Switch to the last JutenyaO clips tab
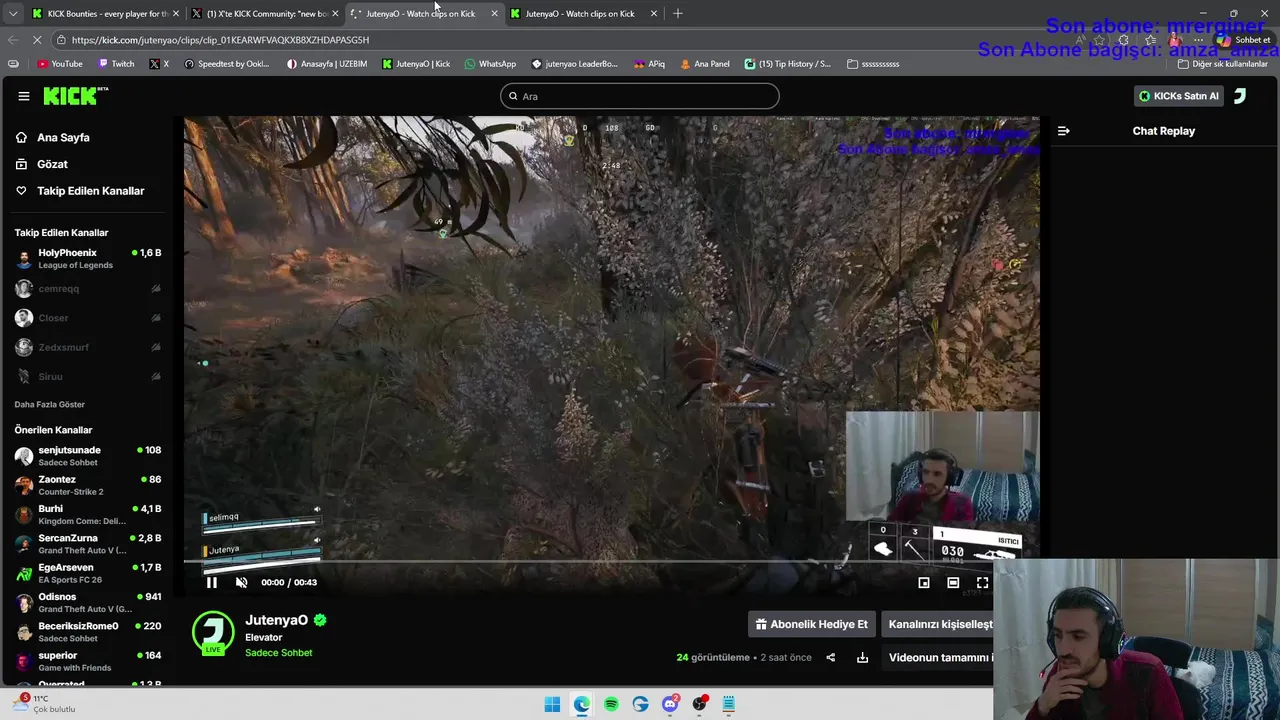Screen dimensions: 1280x720 click(x=584, y=13)
